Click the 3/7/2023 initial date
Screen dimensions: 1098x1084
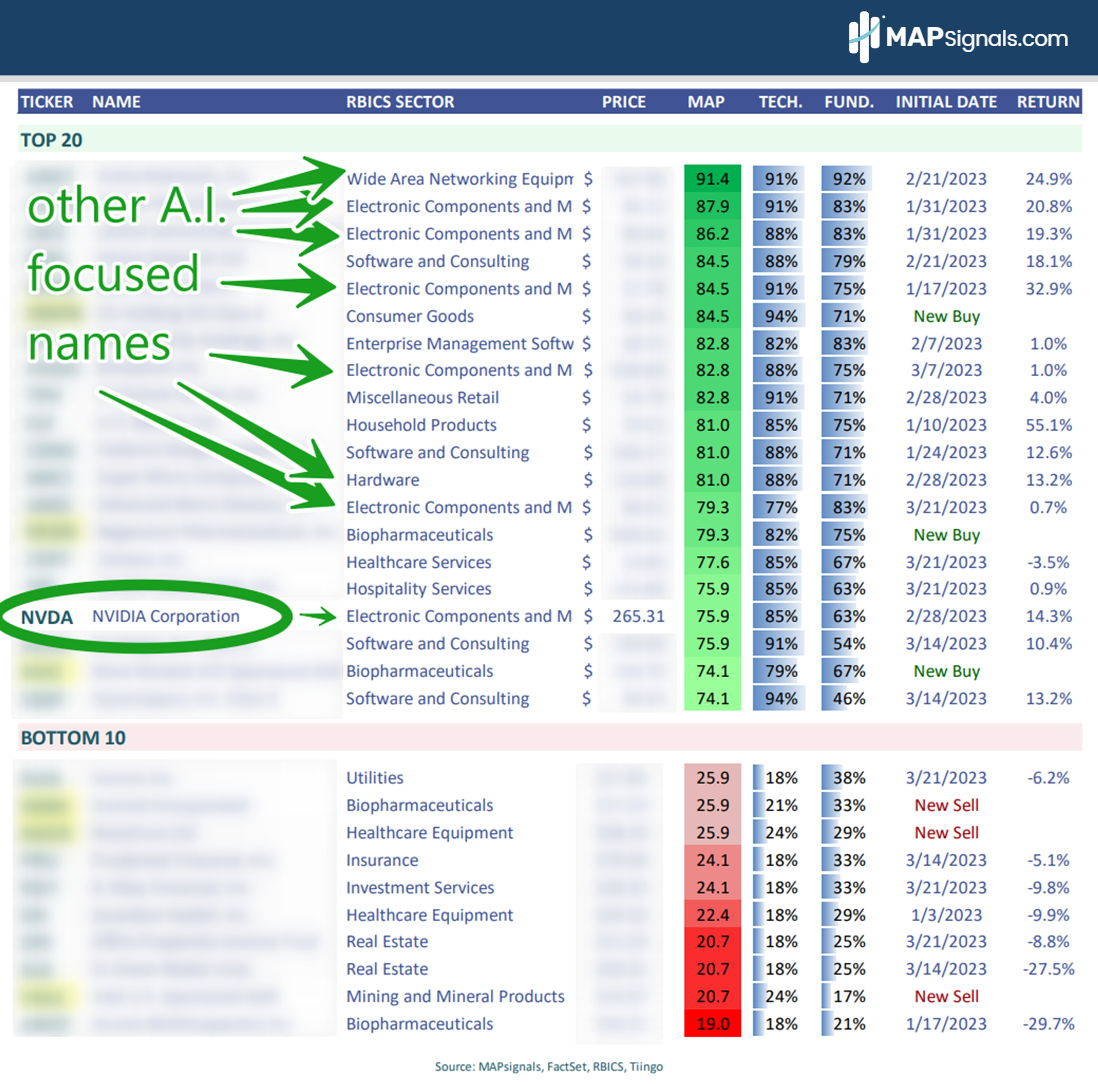(946, 370)
